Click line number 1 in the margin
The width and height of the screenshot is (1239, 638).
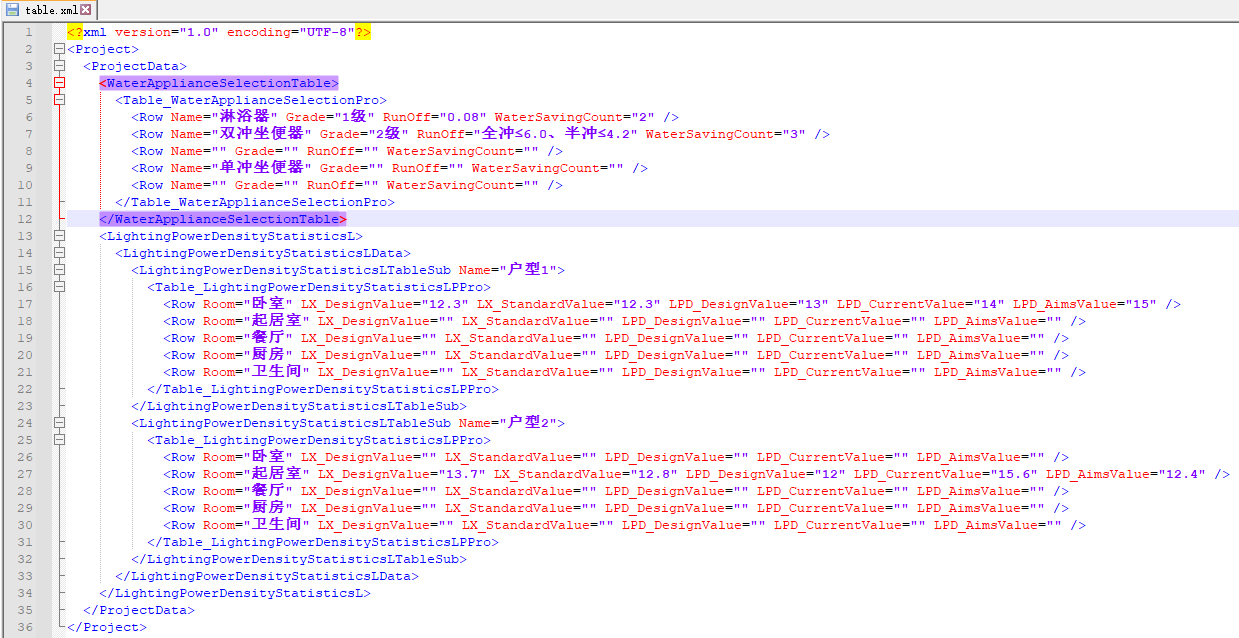tap(29, 32)
